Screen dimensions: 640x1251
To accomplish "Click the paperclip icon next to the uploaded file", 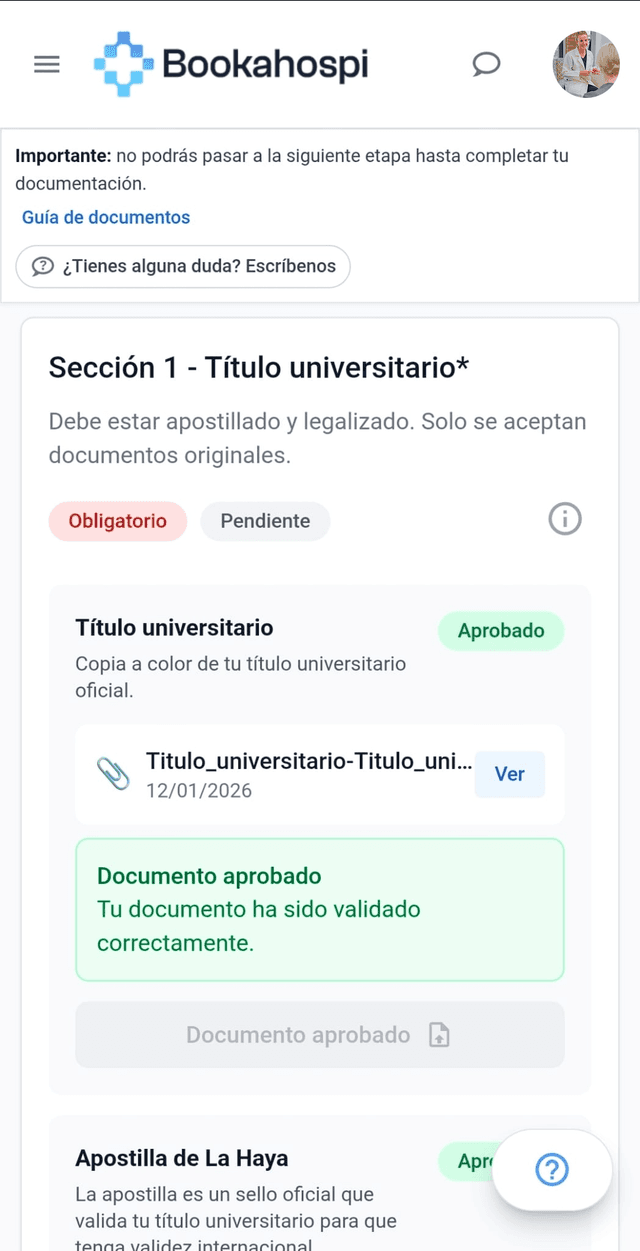I will click(x=115, y=773).
